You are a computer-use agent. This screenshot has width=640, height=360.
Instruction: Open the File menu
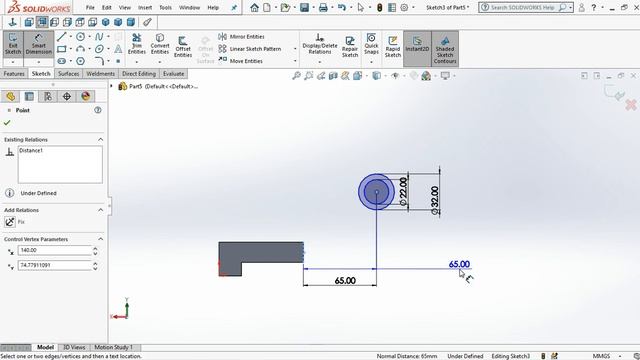pyautogui.click(x=90, y=7)
